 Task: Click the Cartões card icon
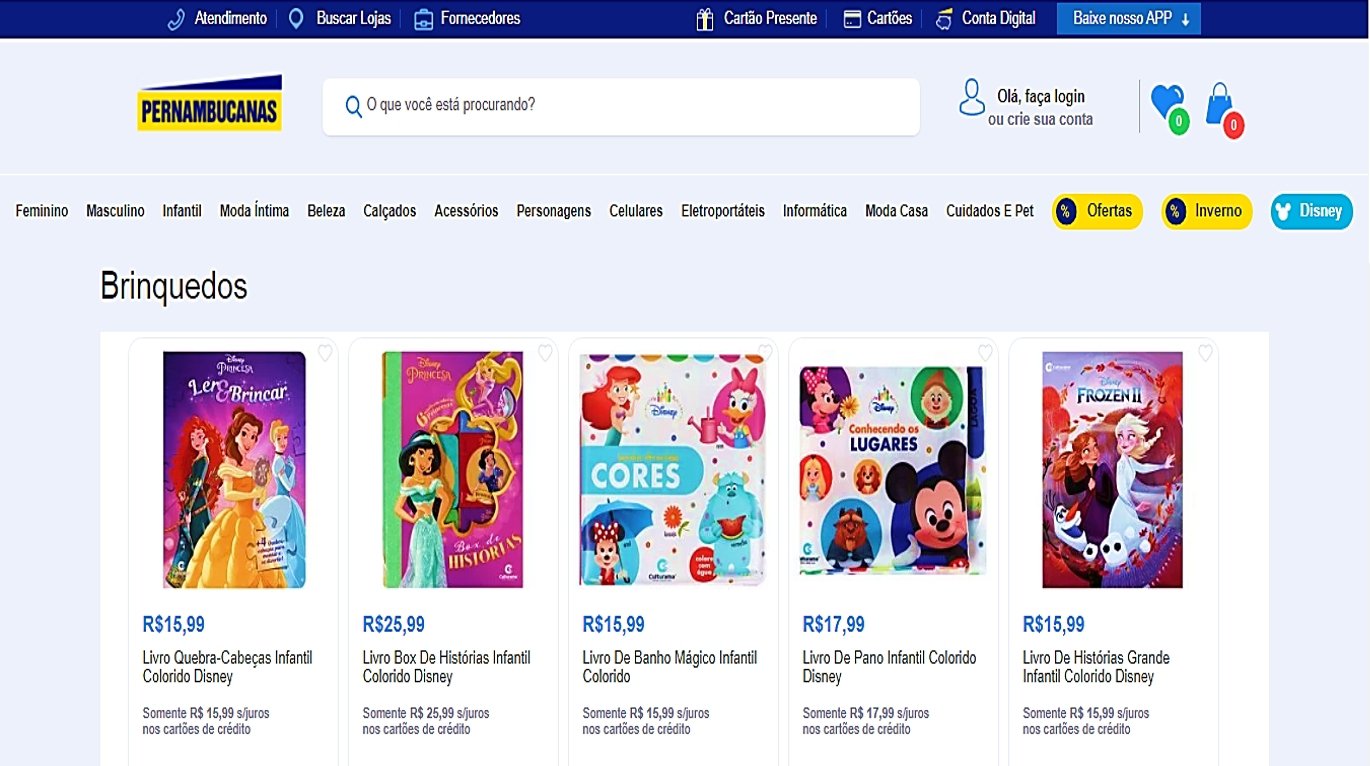(x=852, y=19)
